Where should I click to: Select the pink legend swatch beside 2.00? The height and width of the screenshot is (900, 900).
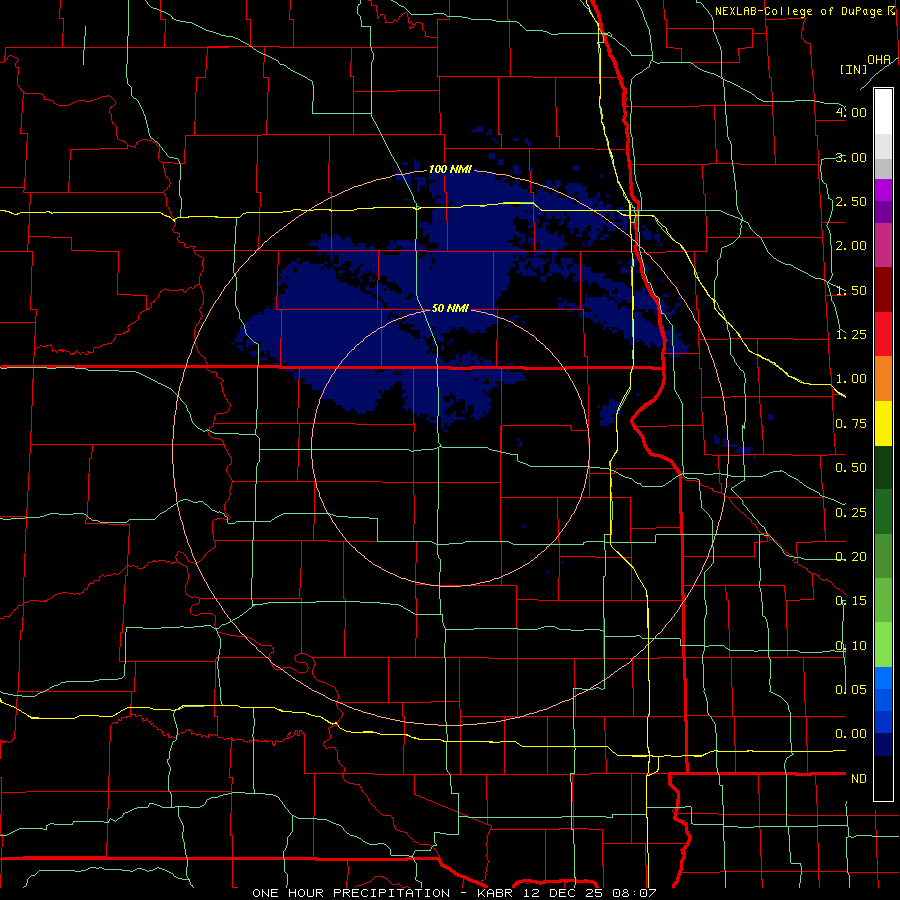pyautogui.click(x=883, y=245)
